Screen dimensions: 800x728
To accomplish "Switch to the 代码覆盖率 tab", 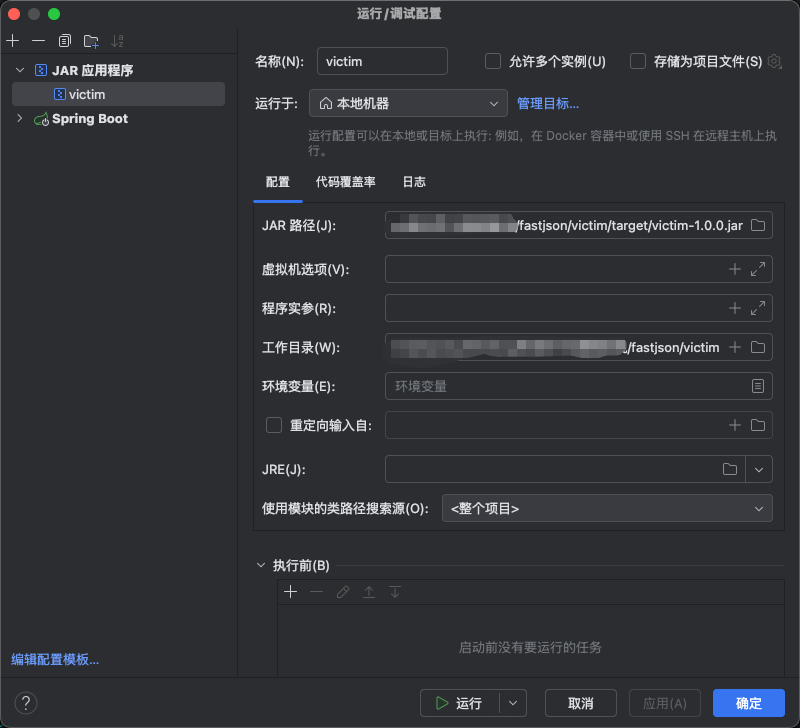I will click(346, 182).
